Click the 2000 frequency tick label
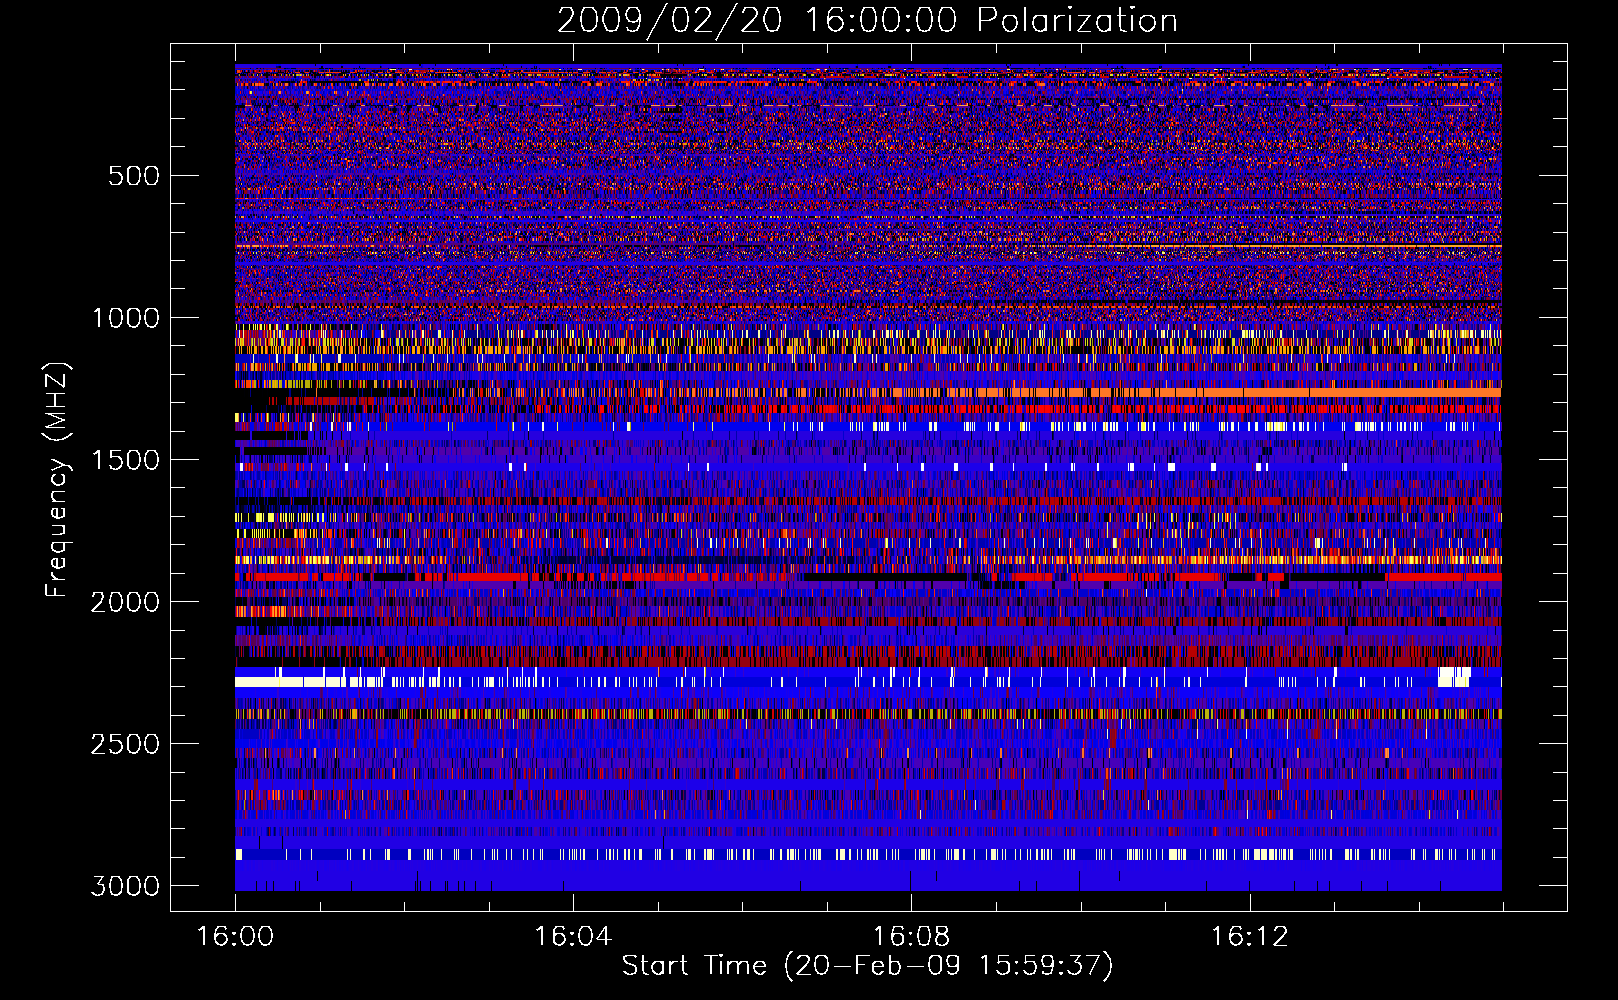This screenshot has width=1618, height=1000. (x=125, y=602)
